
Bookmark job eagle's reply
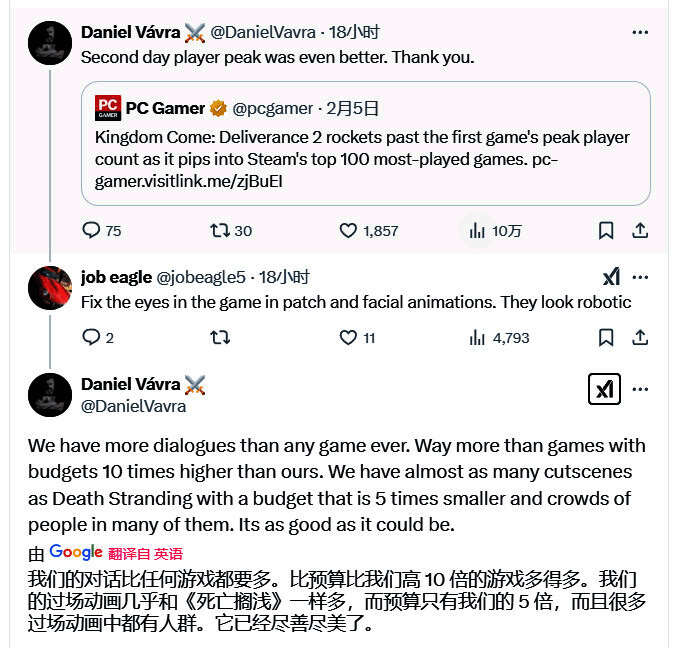606,337
